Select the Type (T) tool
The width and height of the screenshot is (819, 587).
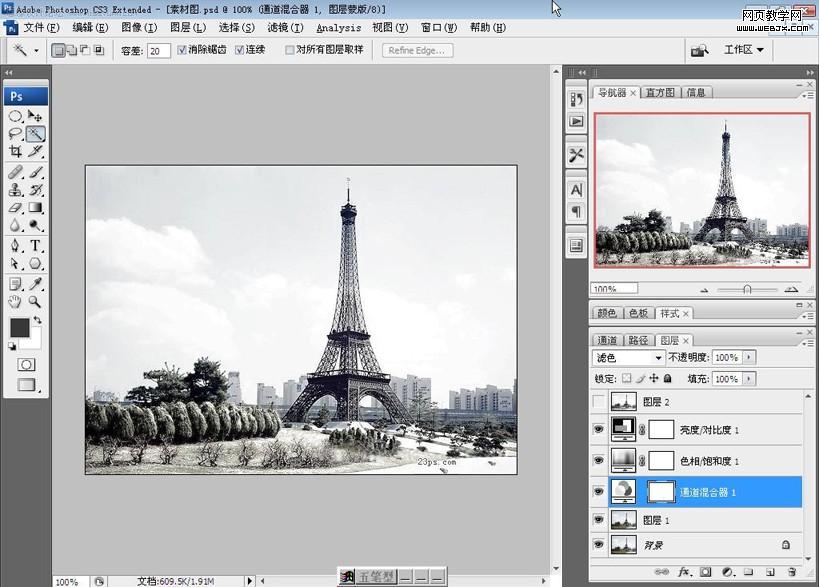coord(35,246)
